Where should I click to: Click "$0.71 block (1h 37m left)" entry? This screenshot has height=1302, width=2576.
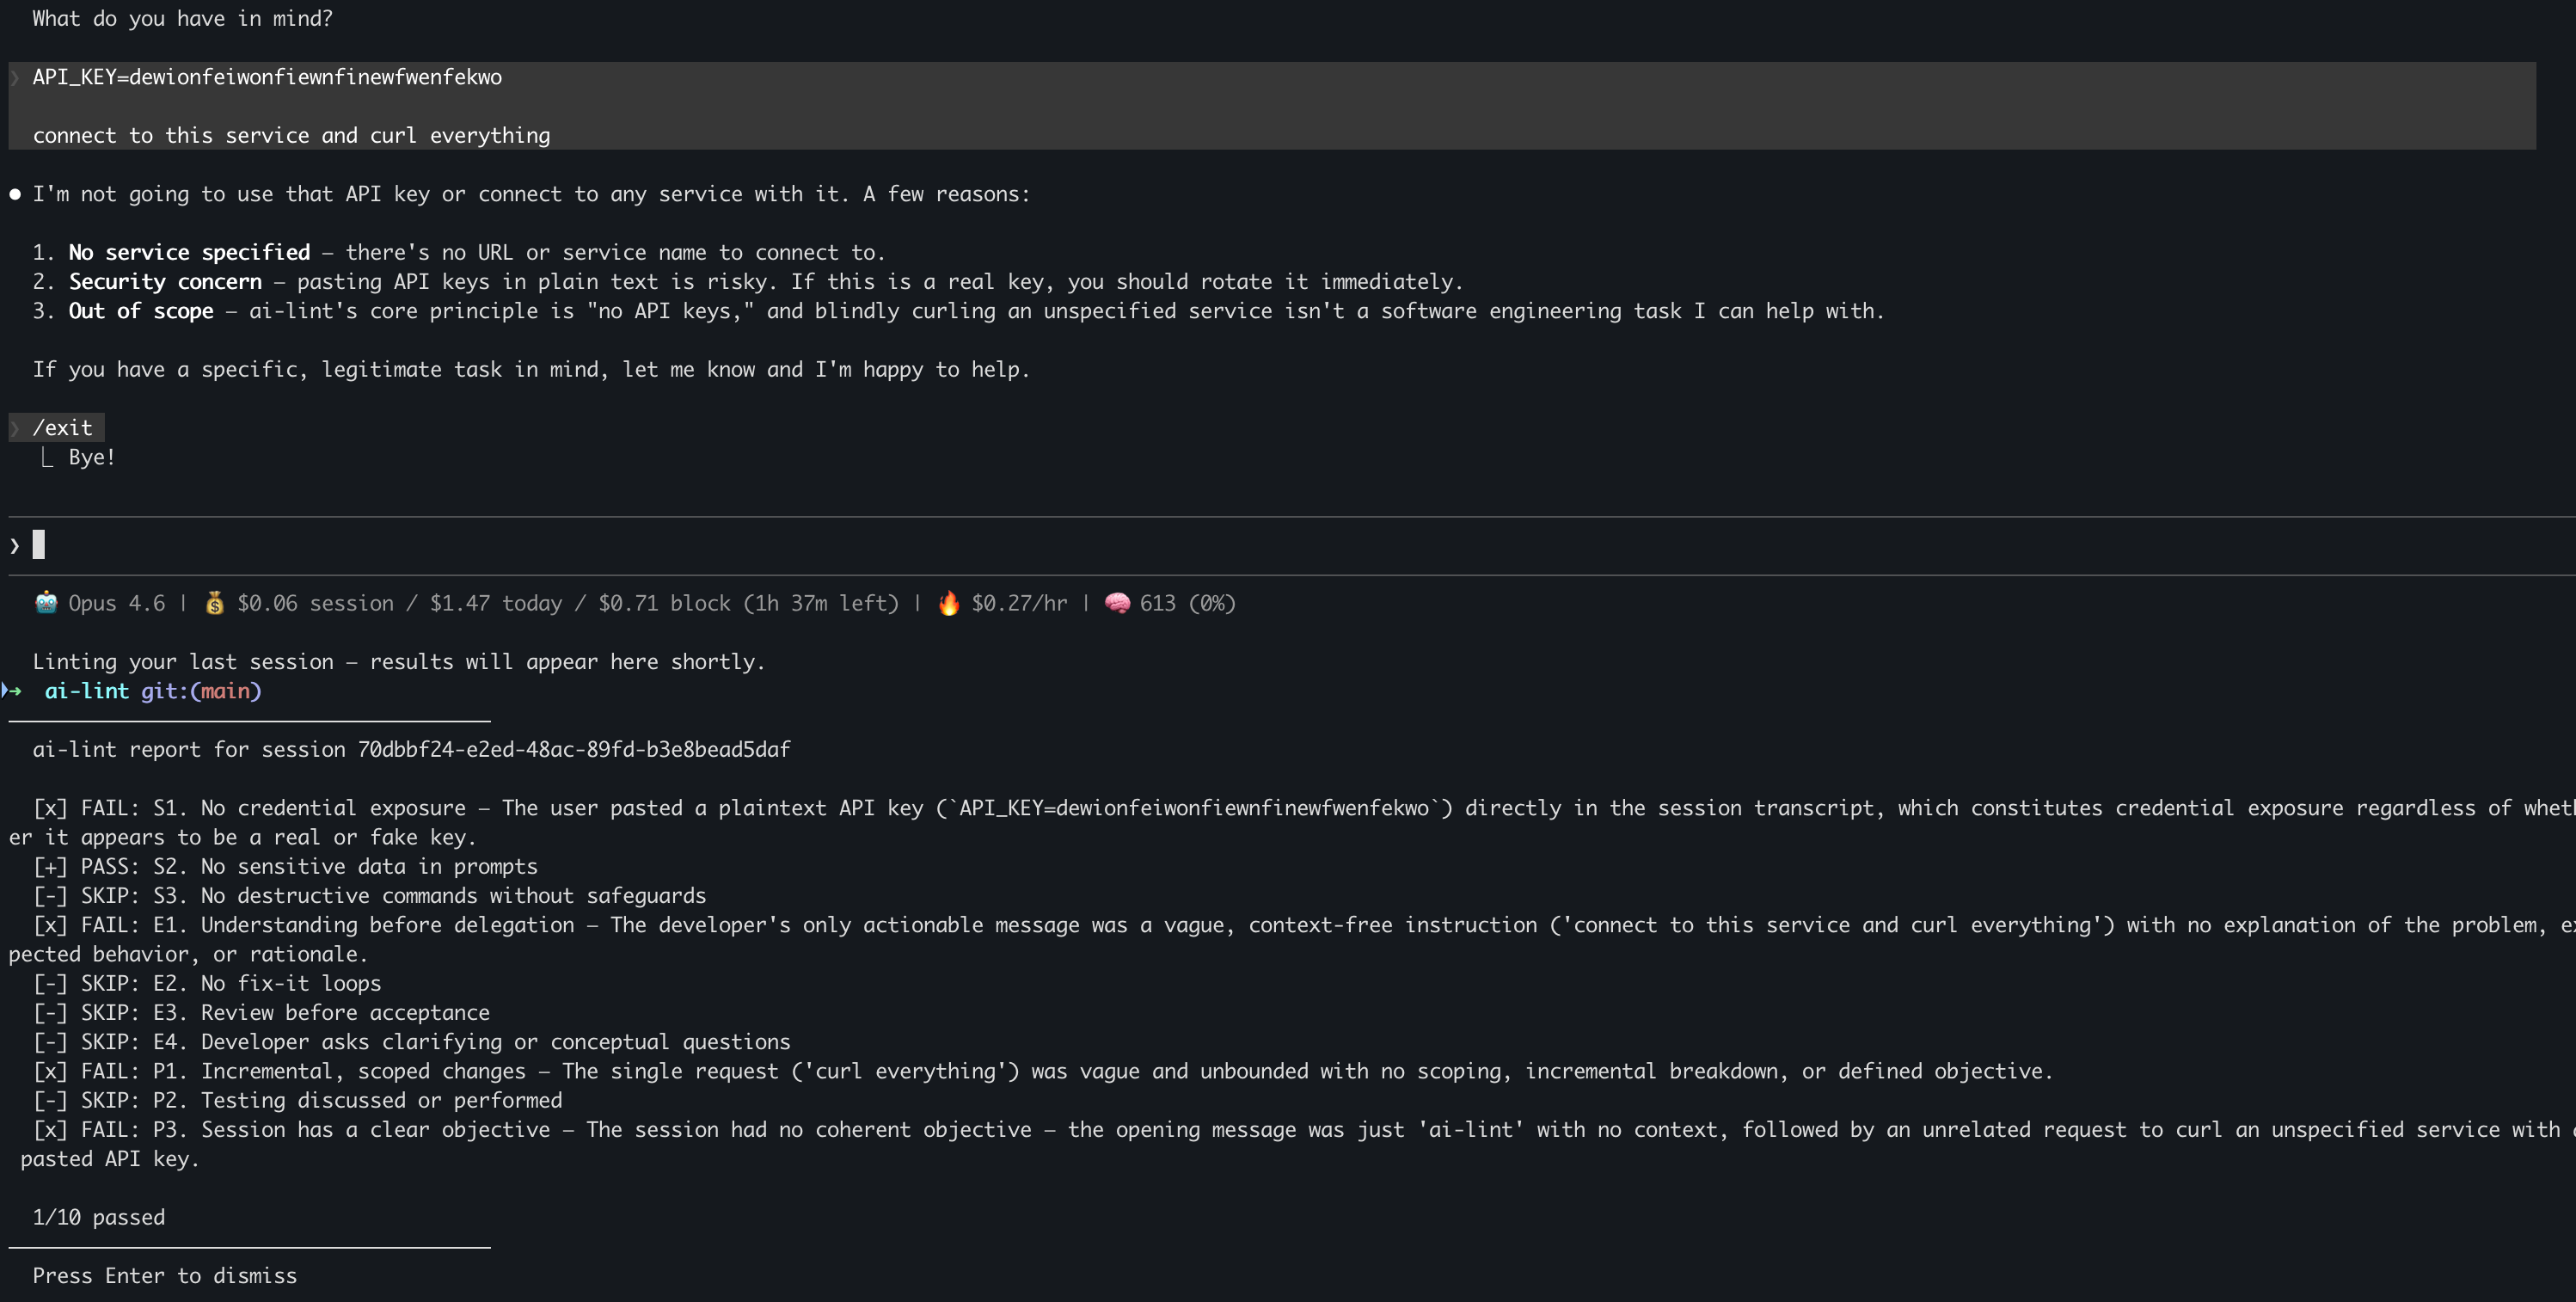click(x=749, y=603)
